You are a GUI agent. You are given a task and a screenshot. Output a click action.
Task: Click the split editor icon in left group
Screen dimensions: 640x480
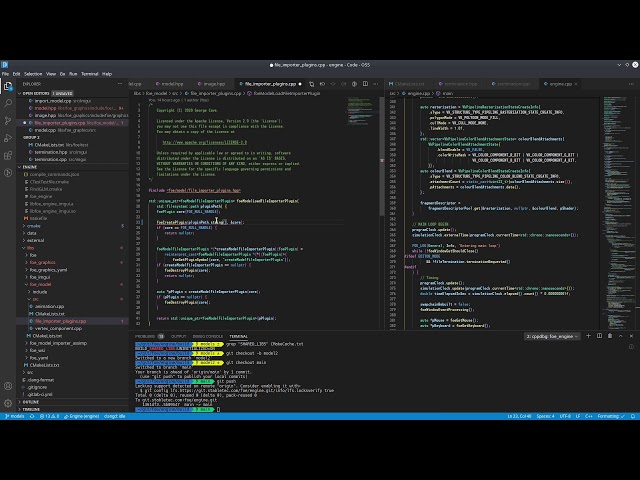365,84
